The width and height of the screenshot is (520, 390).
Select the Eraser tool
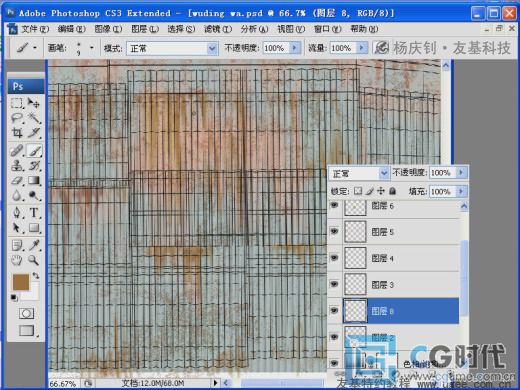[17, 180]
